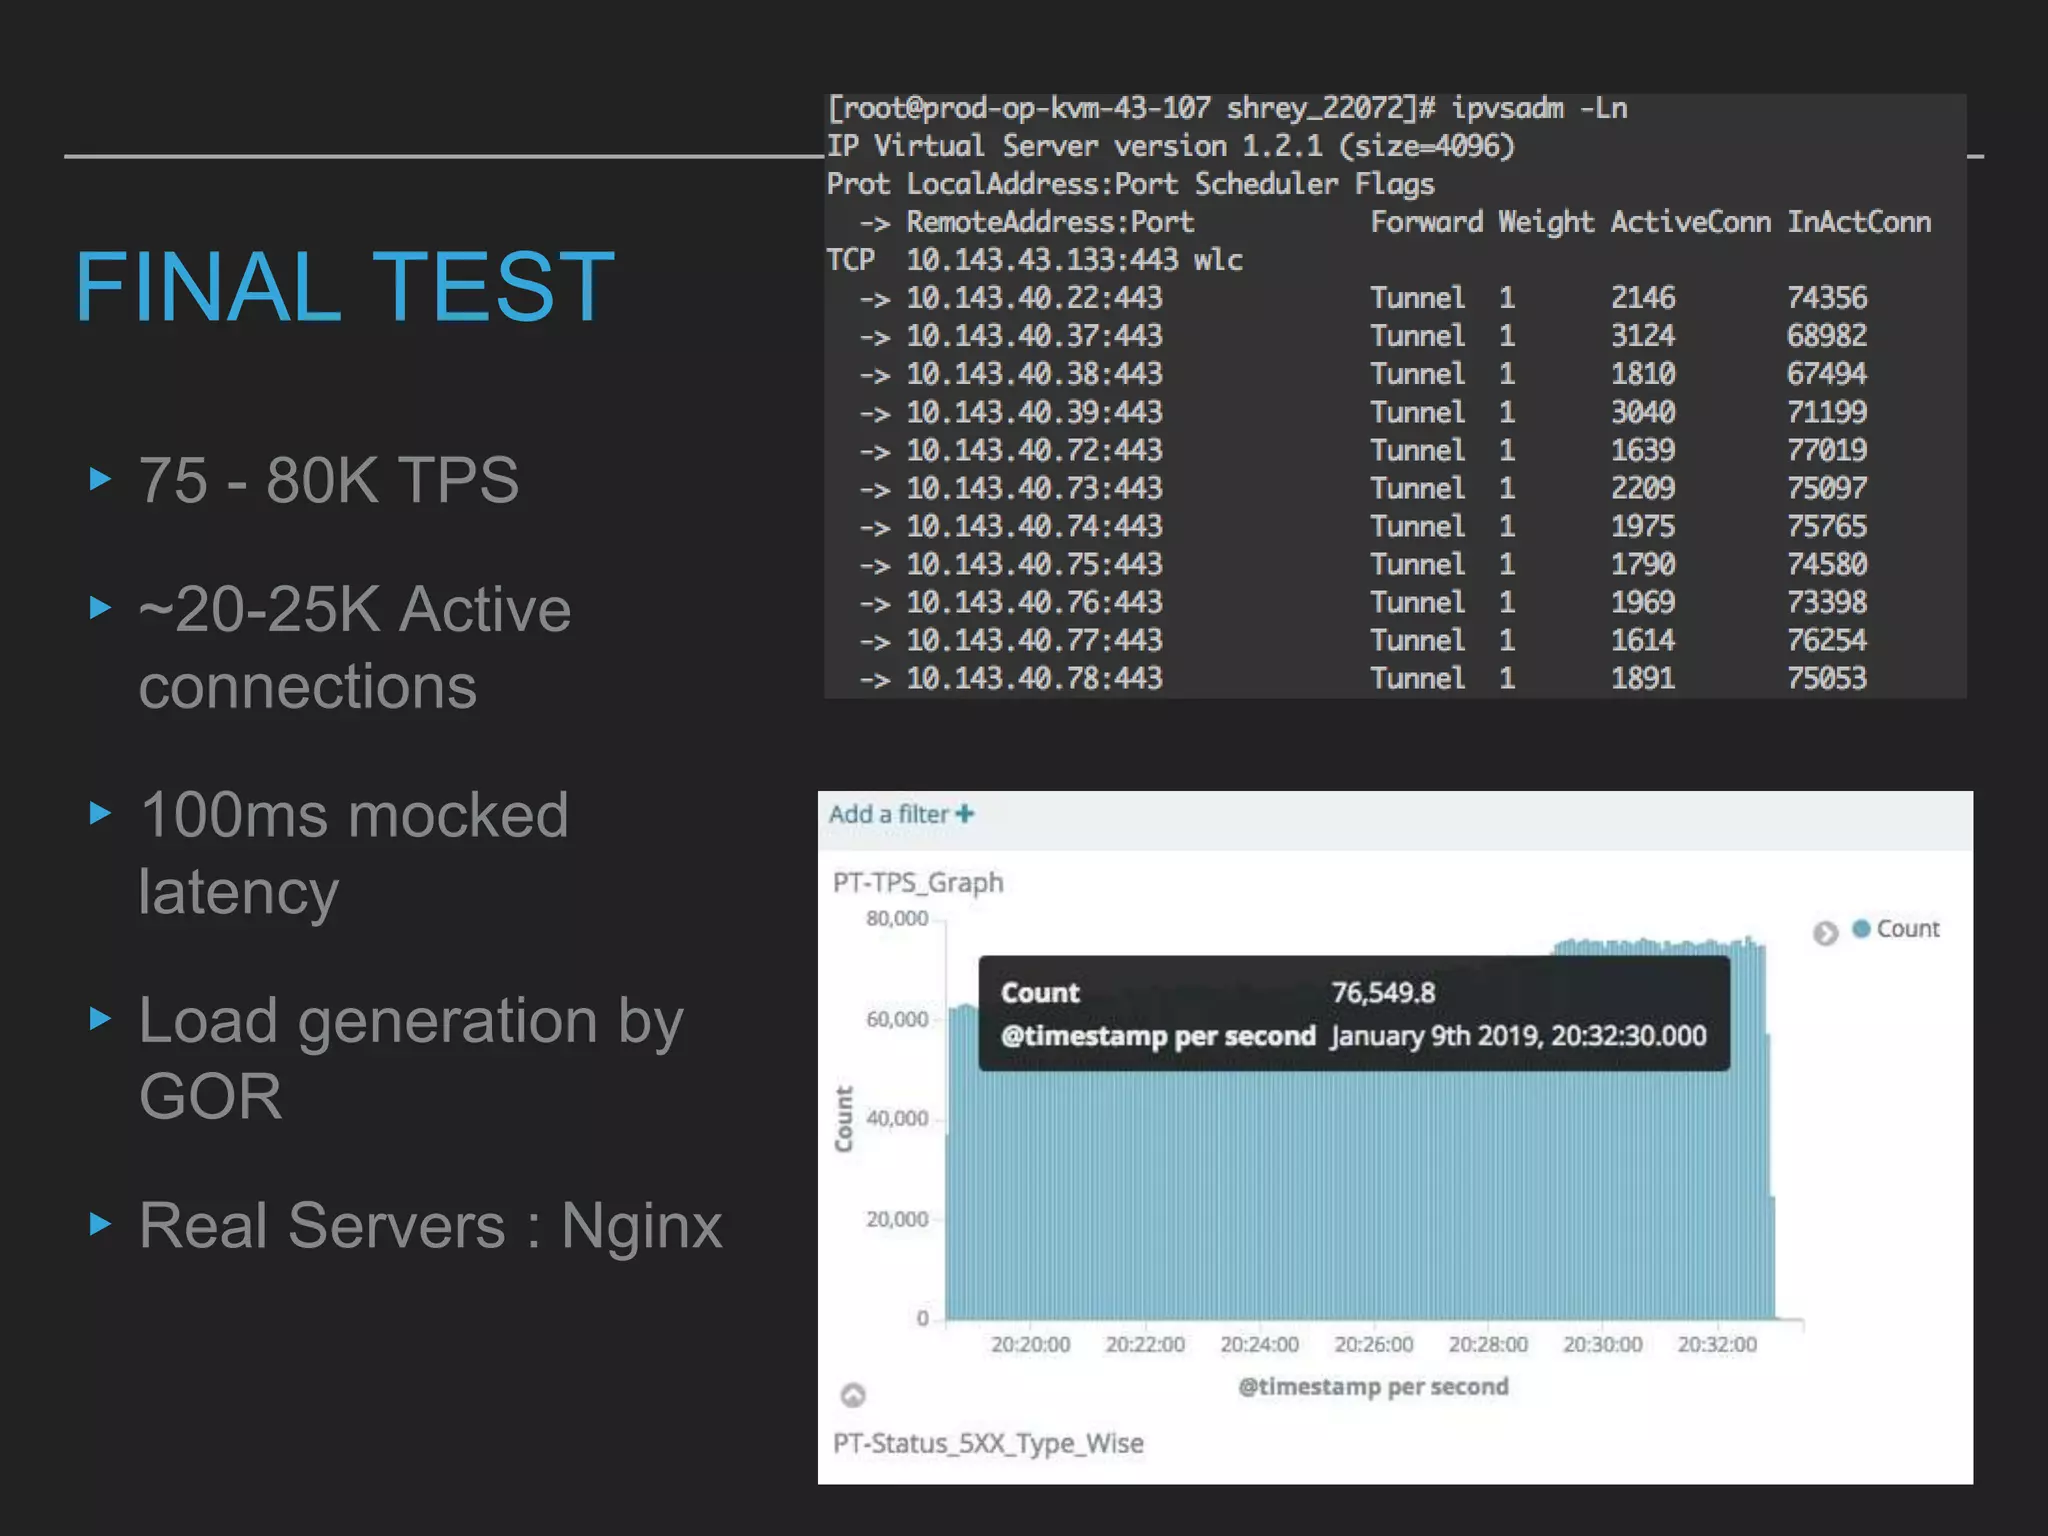This screenshot has height=1536, width=2048.
Task: Click the ActiveConn column header
Action: click(1690, 222)
